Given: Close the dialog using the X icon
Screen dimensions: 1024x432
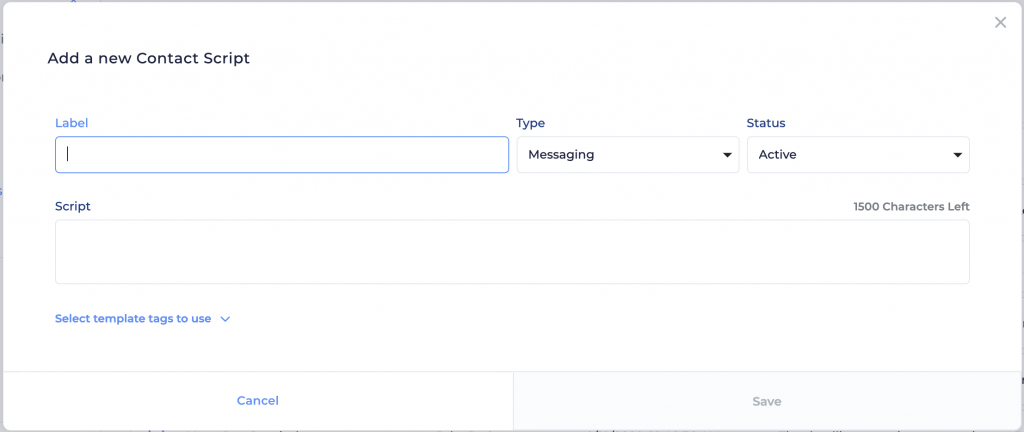Looking at the screenshot, I should (1000, 23).
